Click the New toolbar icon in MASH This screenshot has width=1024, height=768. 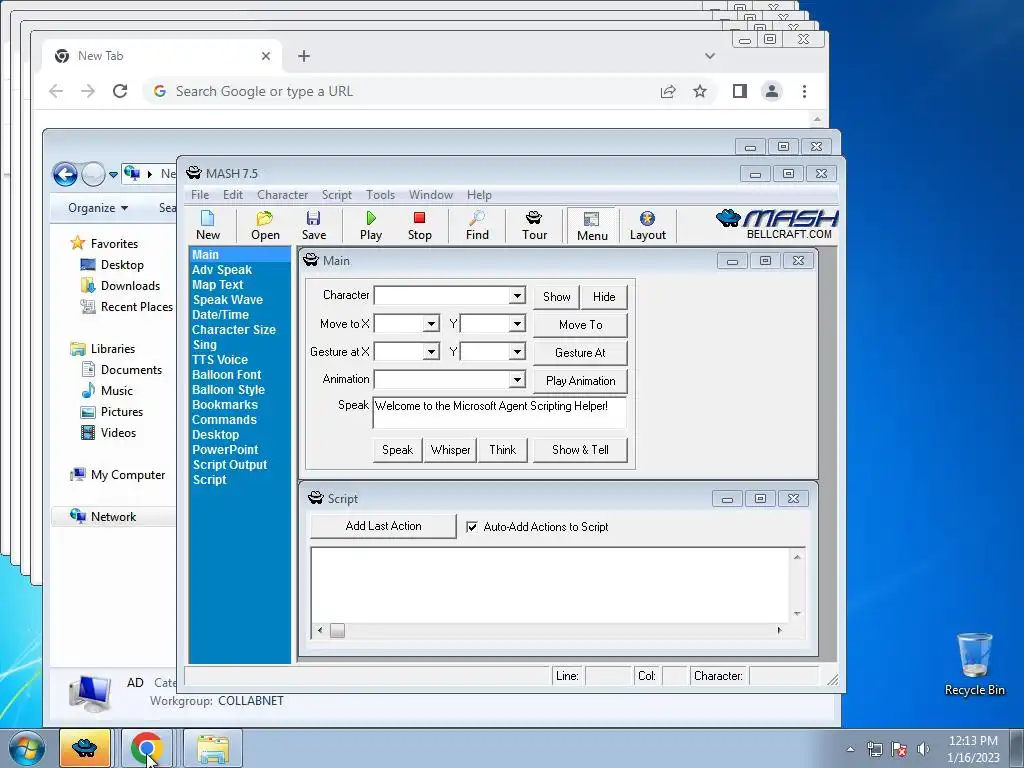tap(208, 226)
